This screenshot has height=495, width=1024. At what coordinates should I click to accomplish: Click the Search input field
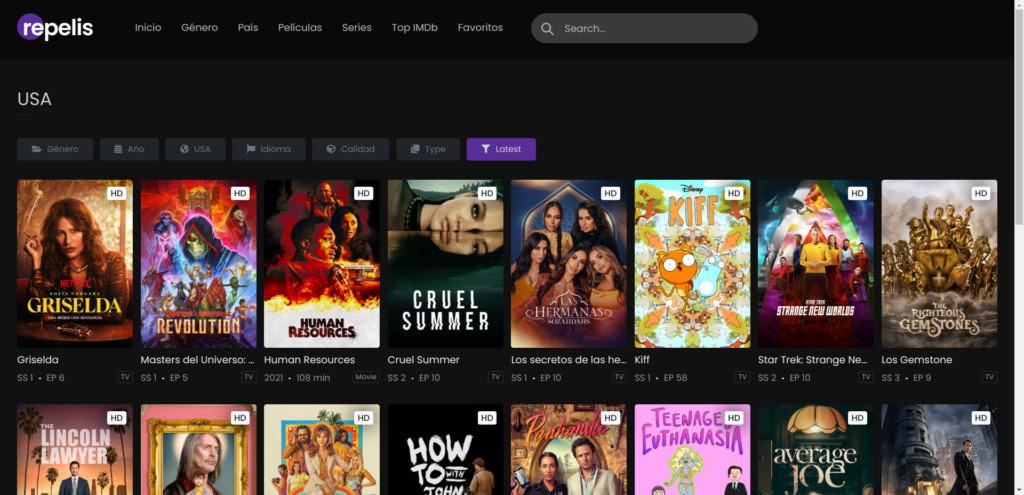point(644,29)
